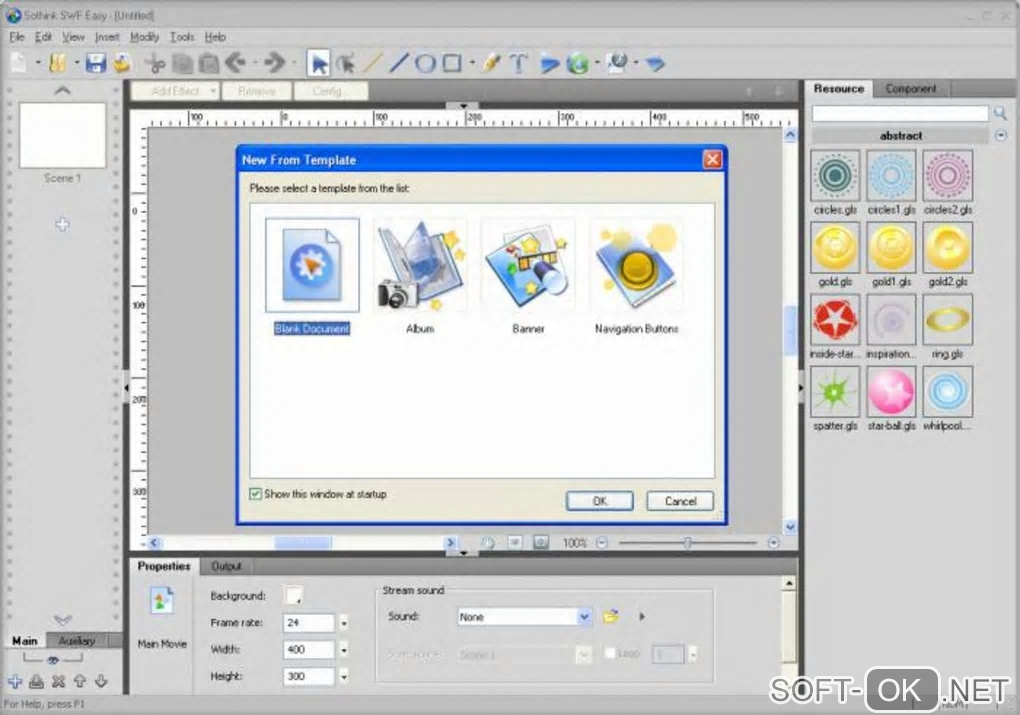Click the play sound triangle icon

tap(642, 616)
